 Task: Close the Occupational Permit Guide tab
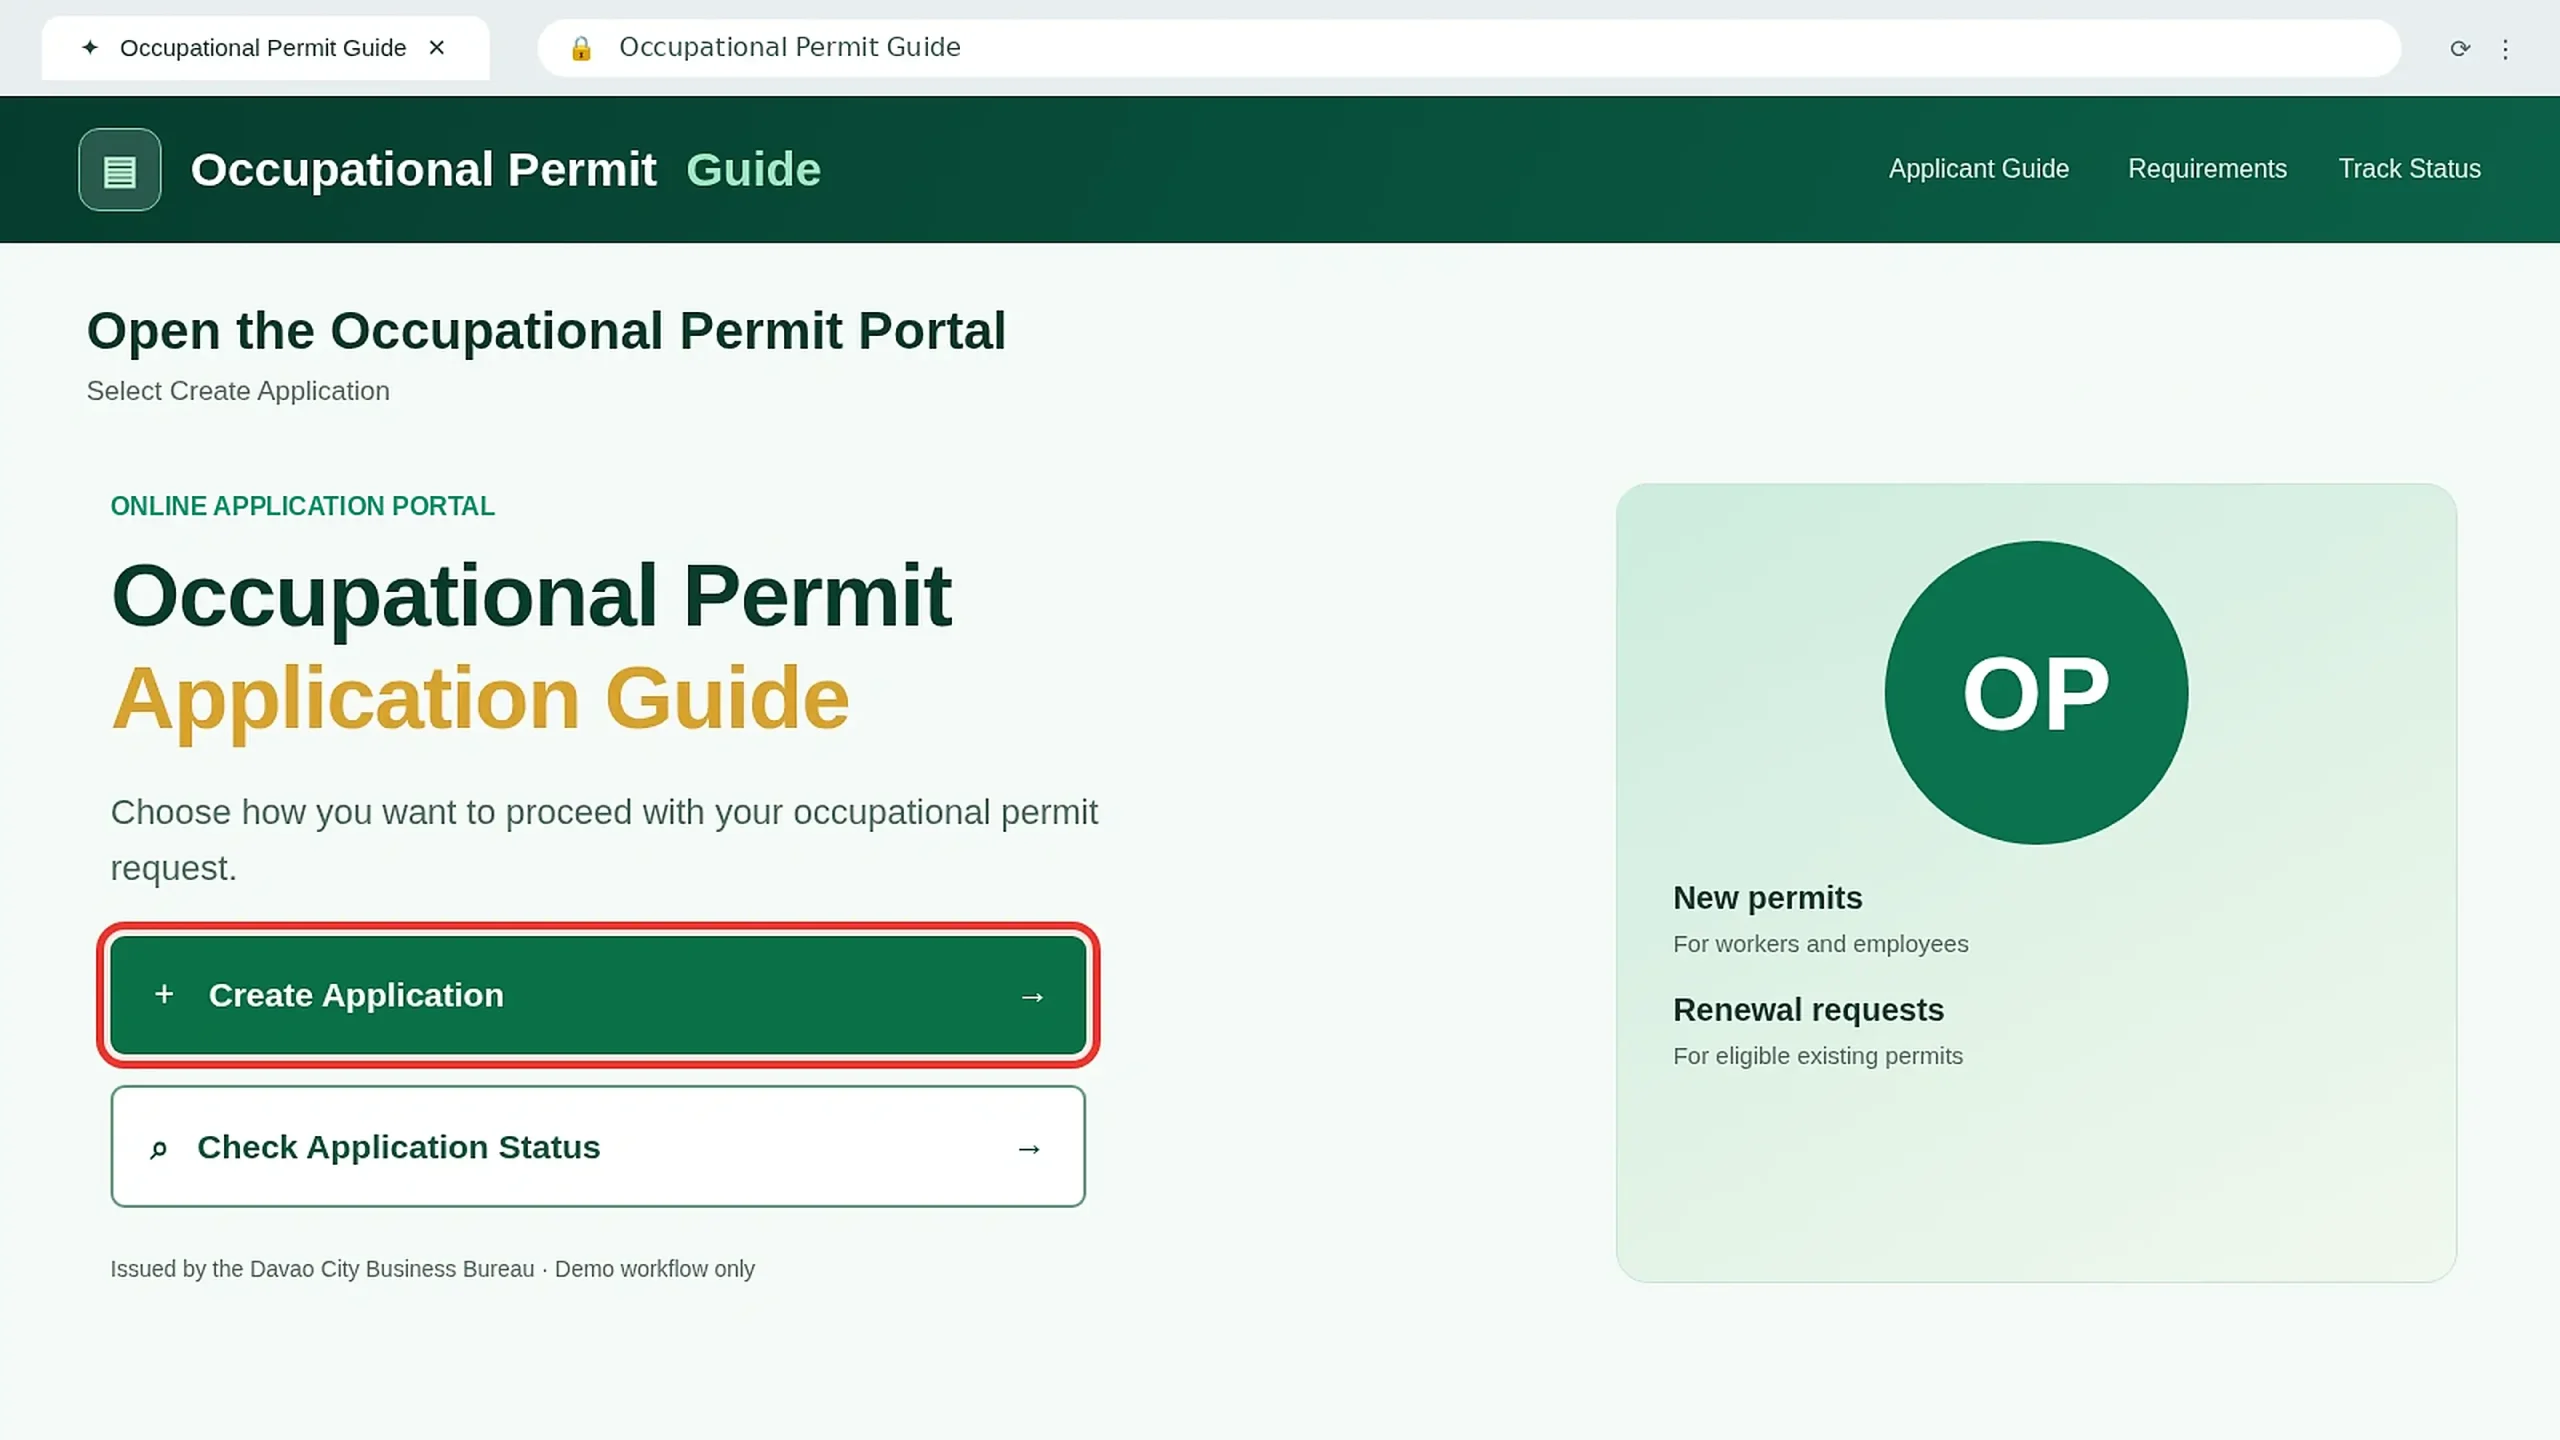(437, 48)
